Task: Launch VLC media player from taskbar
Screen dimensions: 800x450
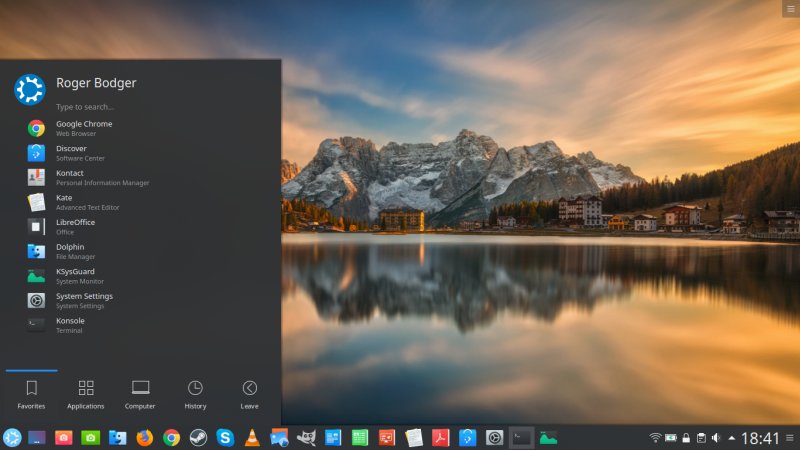Action: click(x=252, y=437)
